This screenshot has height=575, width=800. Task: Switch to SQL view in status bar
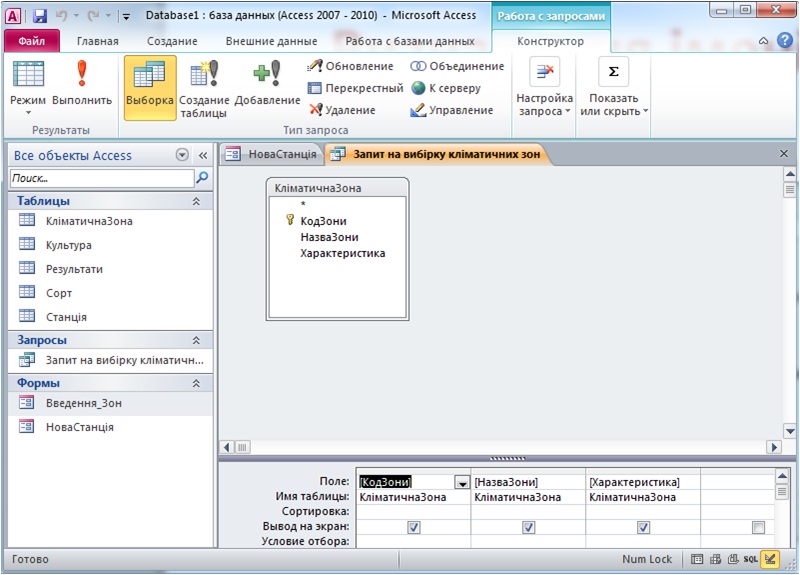click(750, 559)
